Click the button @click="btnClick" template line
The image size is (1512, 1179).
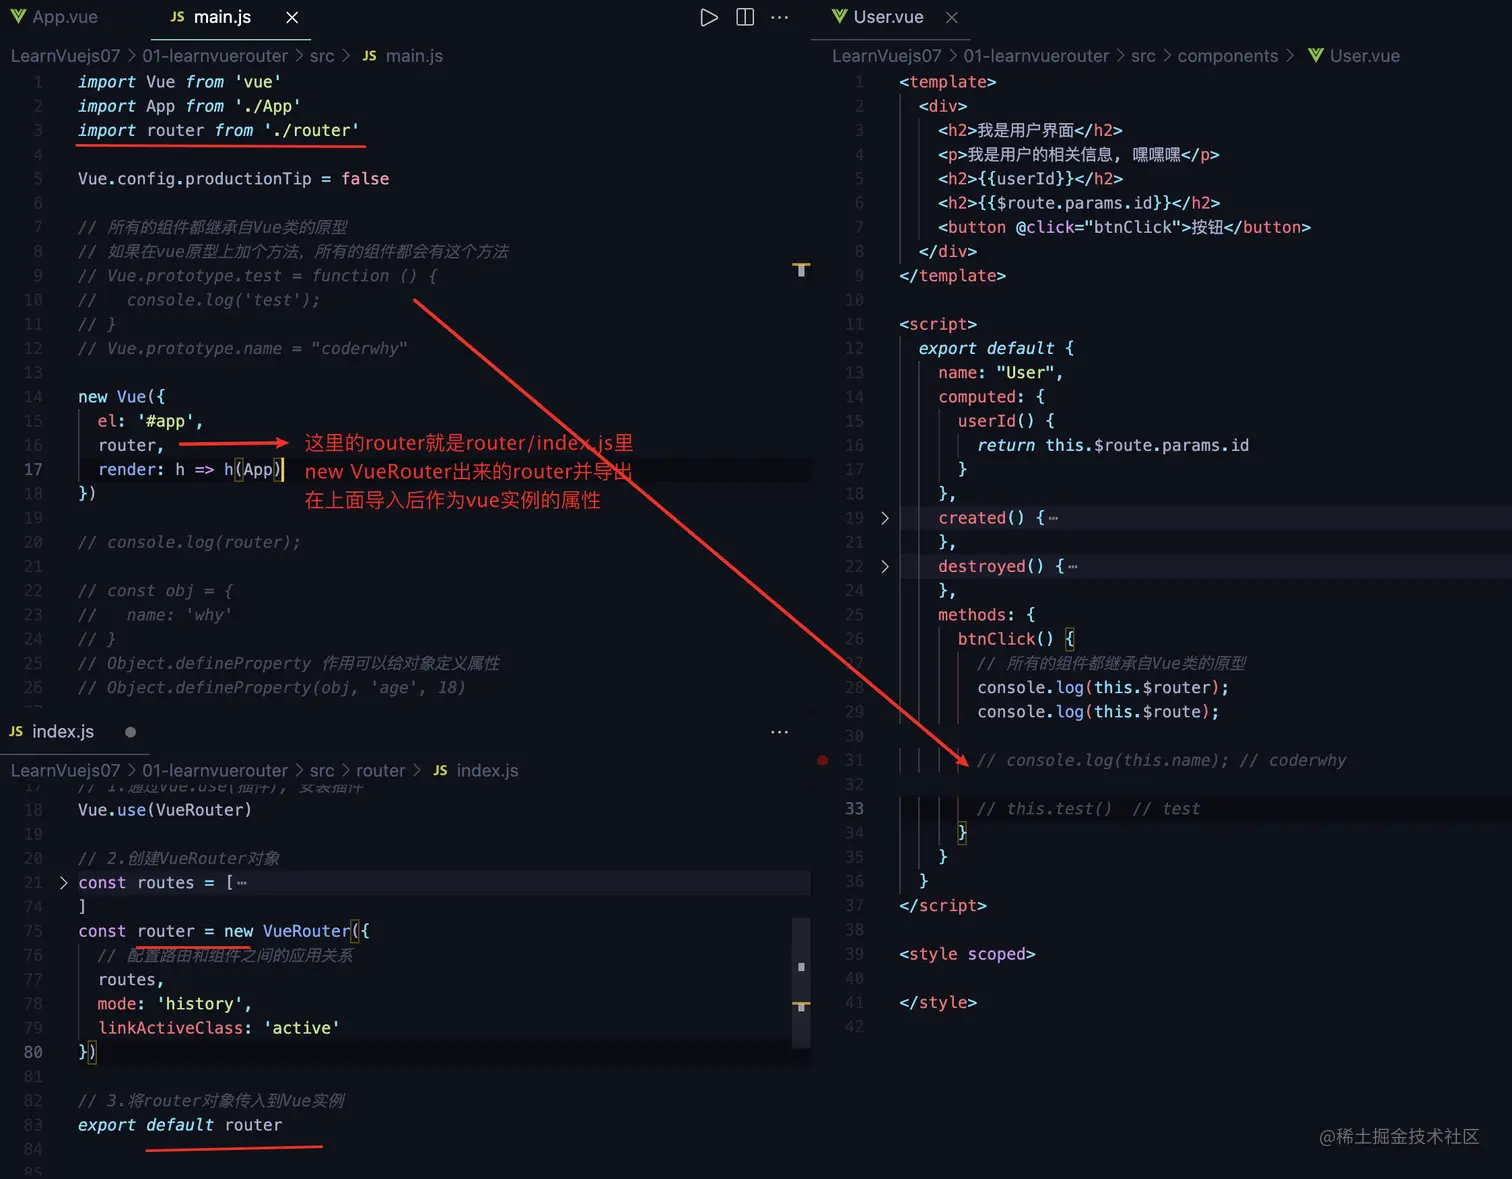coord(1124,227)
